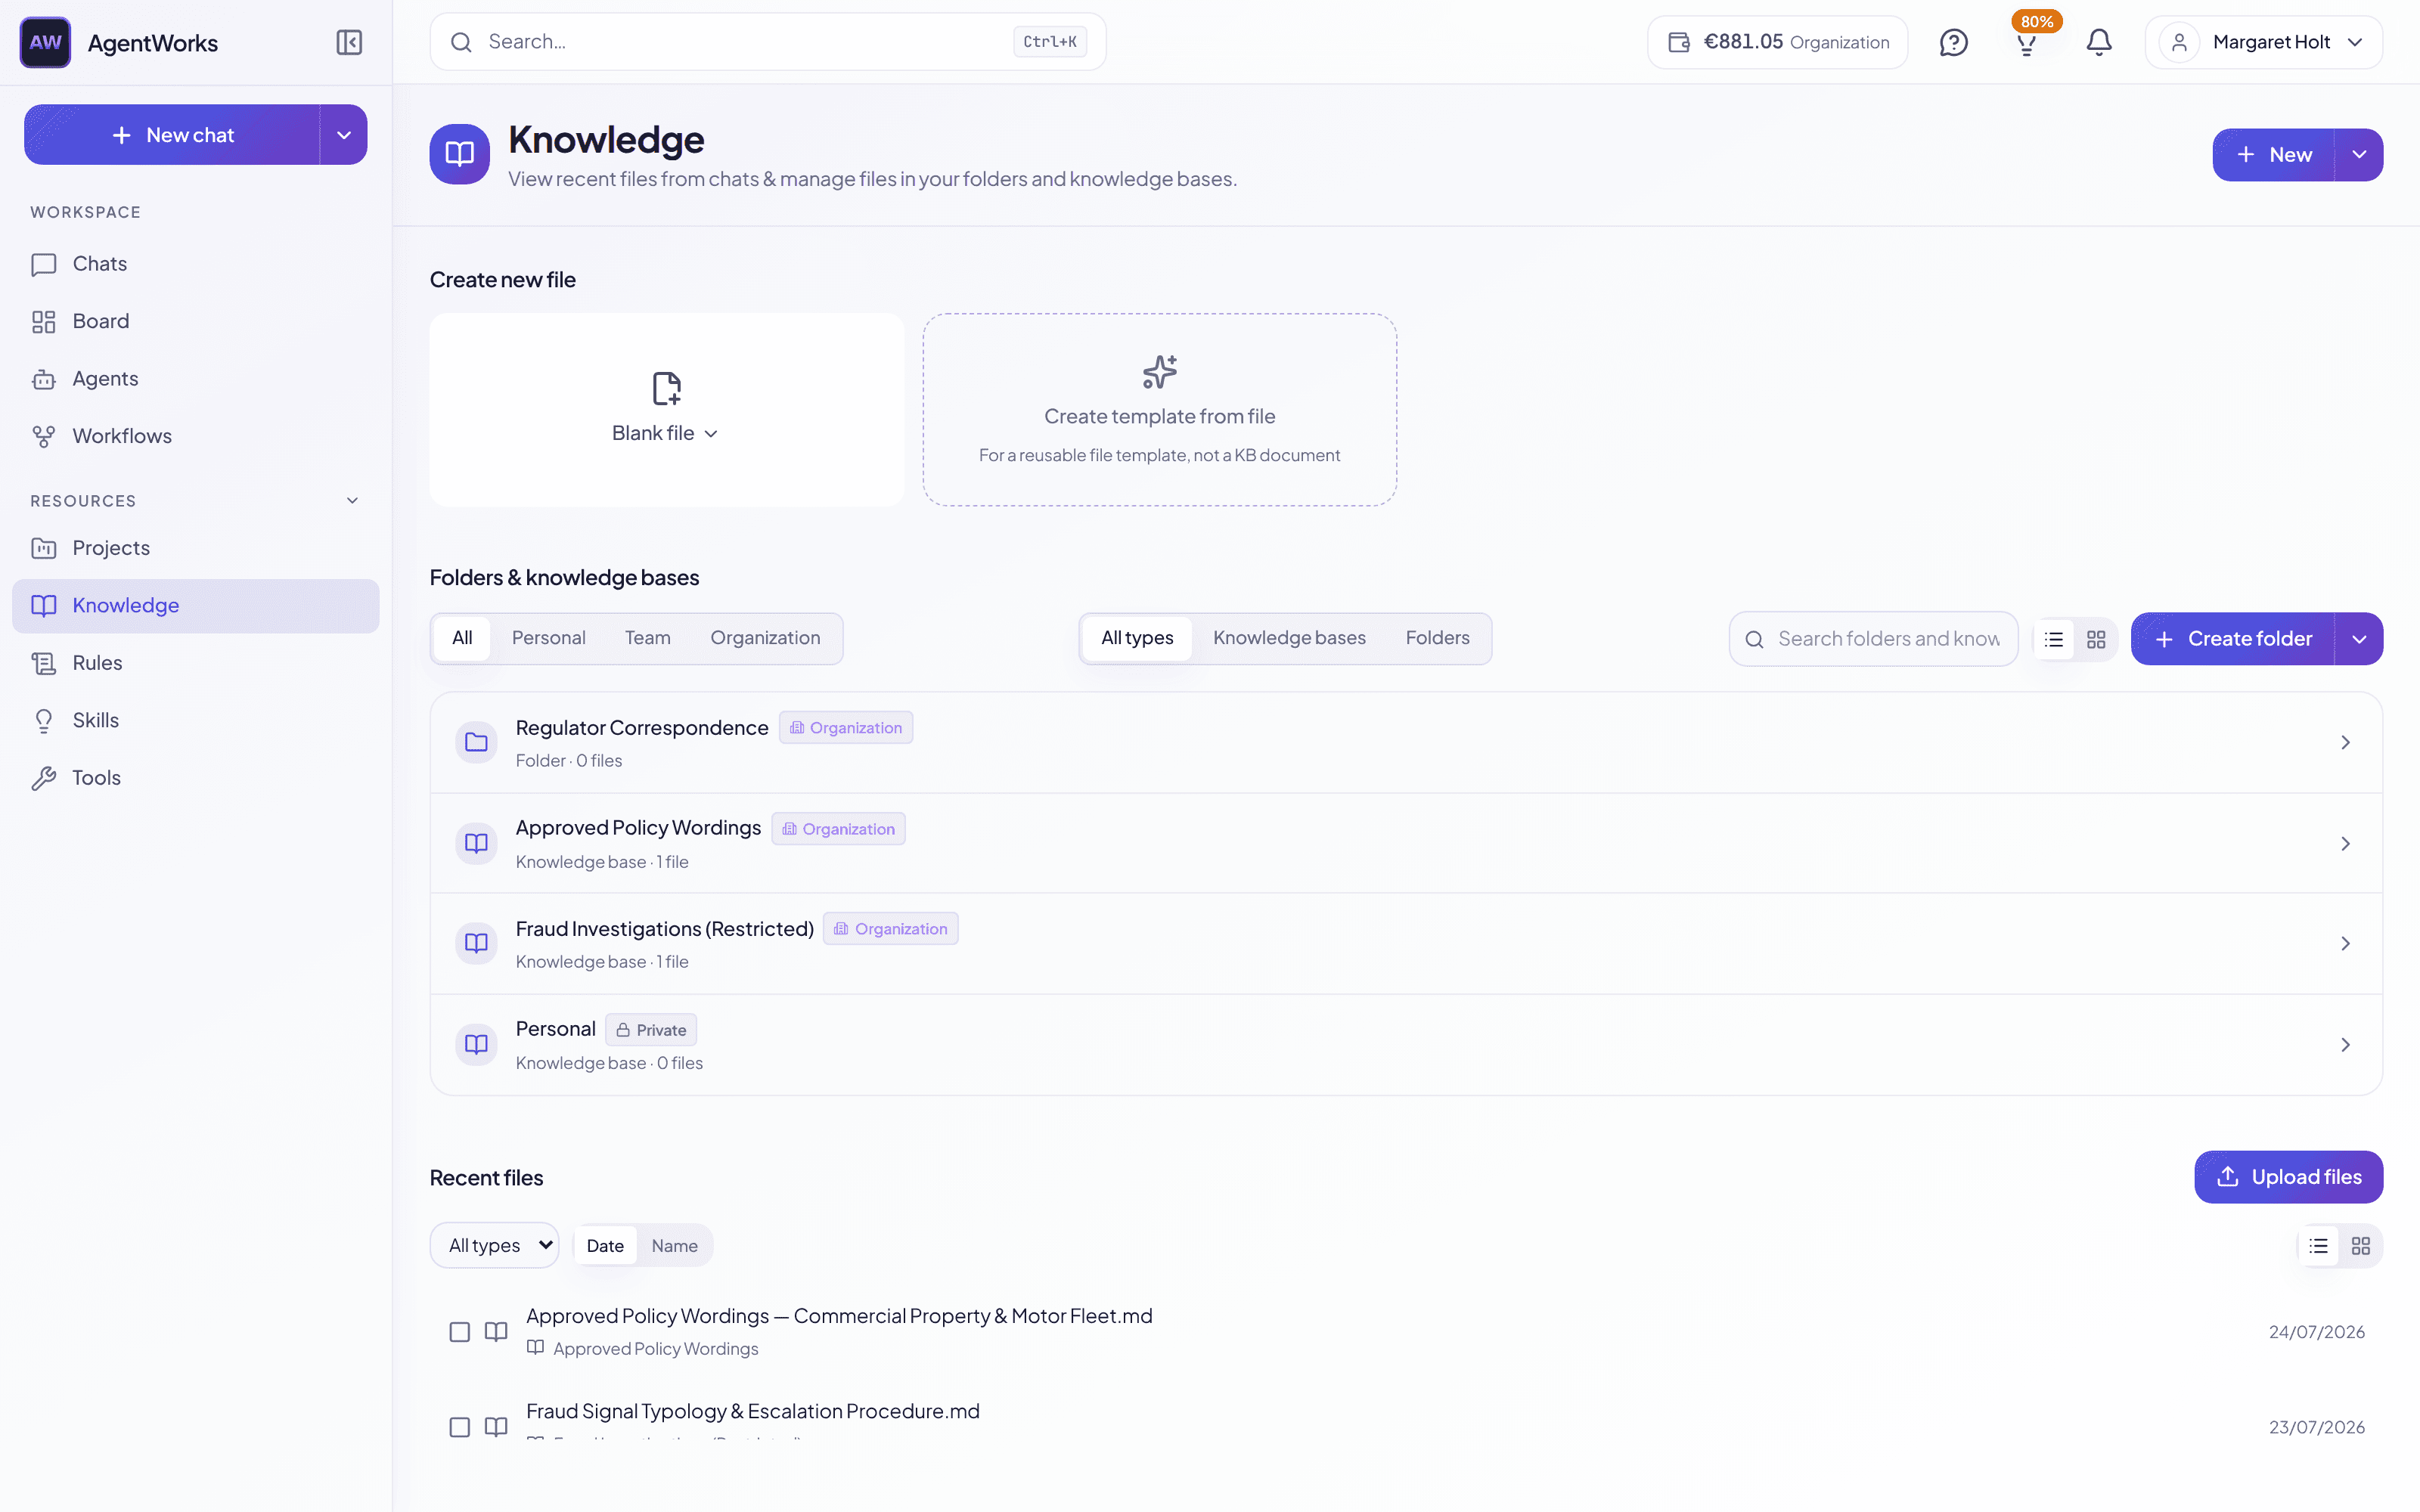Screen dimensions: 2420x1512
Task: Open Workflows in the sidebar
Action: click(x=196, y=436)
